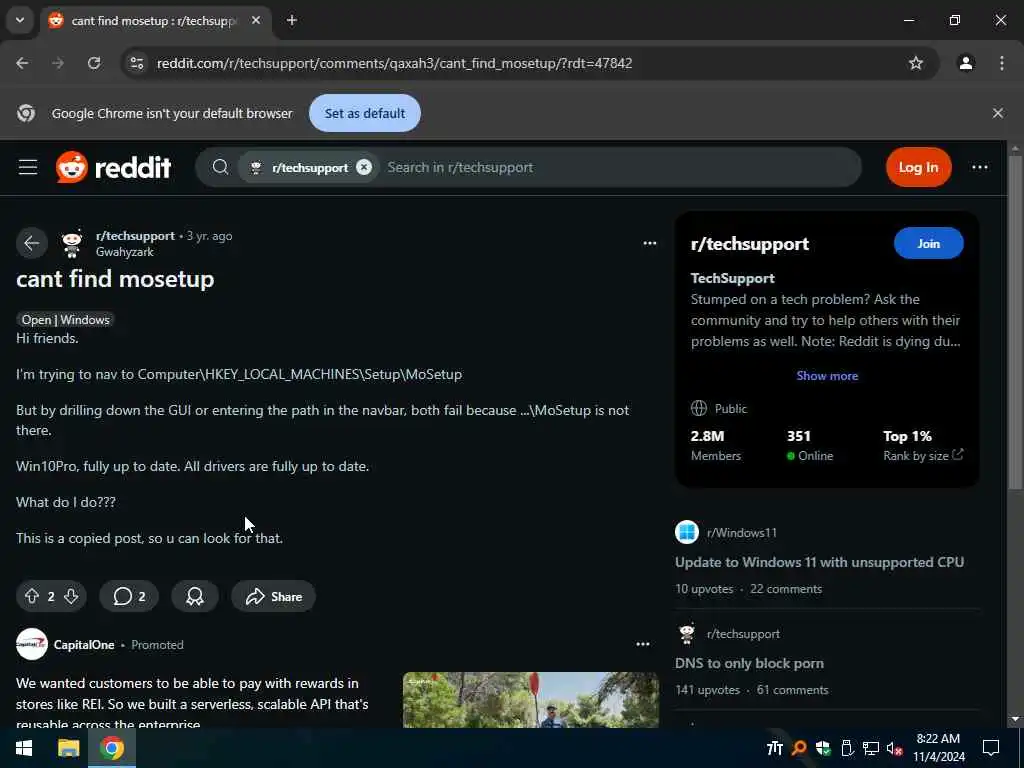Click the award icon on the post
Viewport: 1024px width, 768px height.
click(x=195, y=596)
